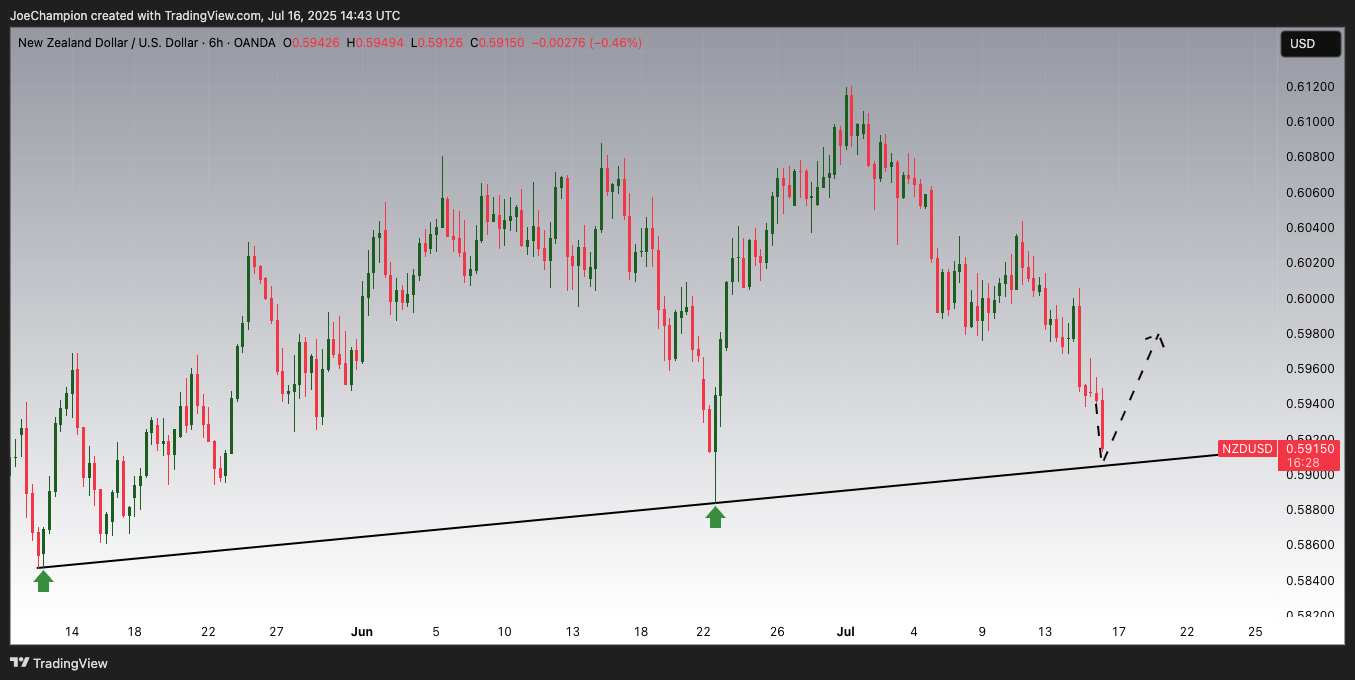
Task: Click the TradingView logo at bottom left
Action: pos(59,663)
